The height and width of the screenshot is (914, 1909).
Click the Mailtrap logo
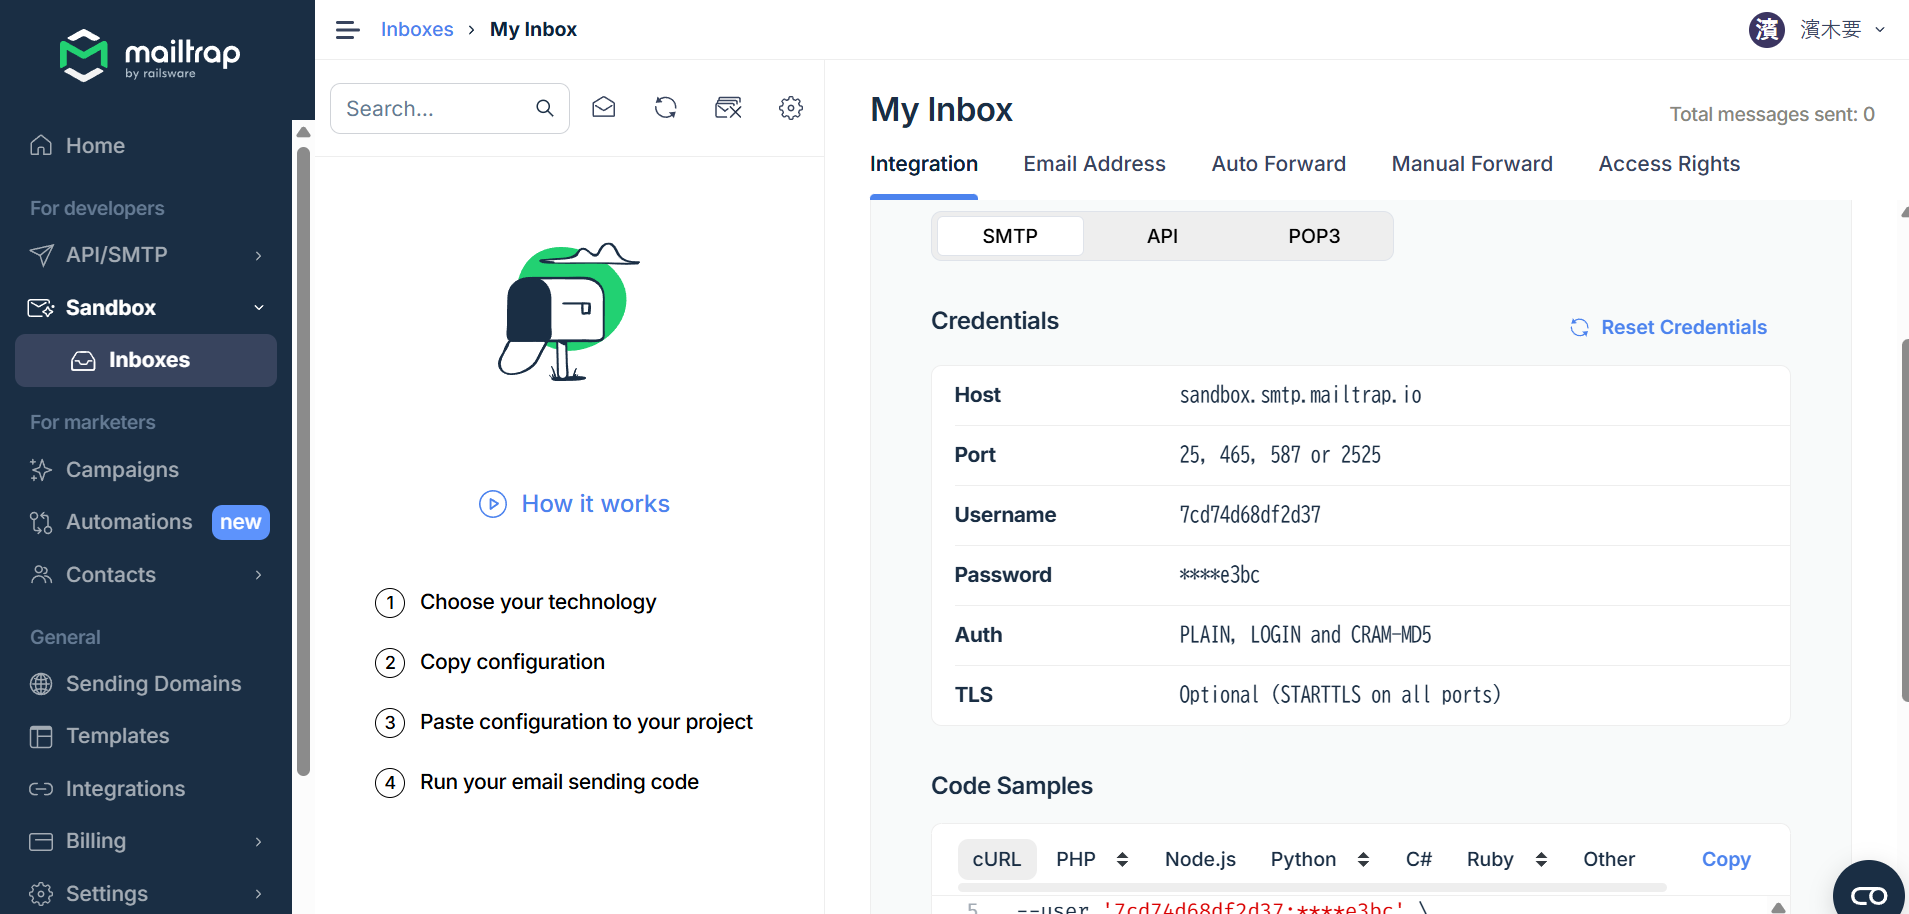point(150,55)
